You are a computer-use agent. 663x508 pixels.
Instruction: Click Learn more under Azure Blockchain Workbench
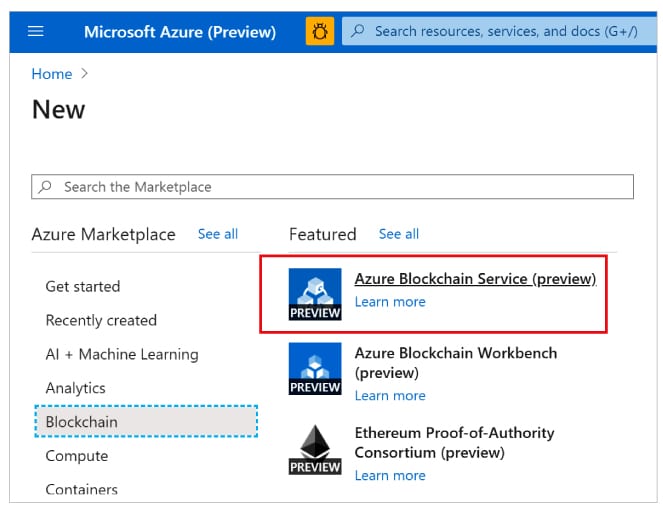(390, 395)
